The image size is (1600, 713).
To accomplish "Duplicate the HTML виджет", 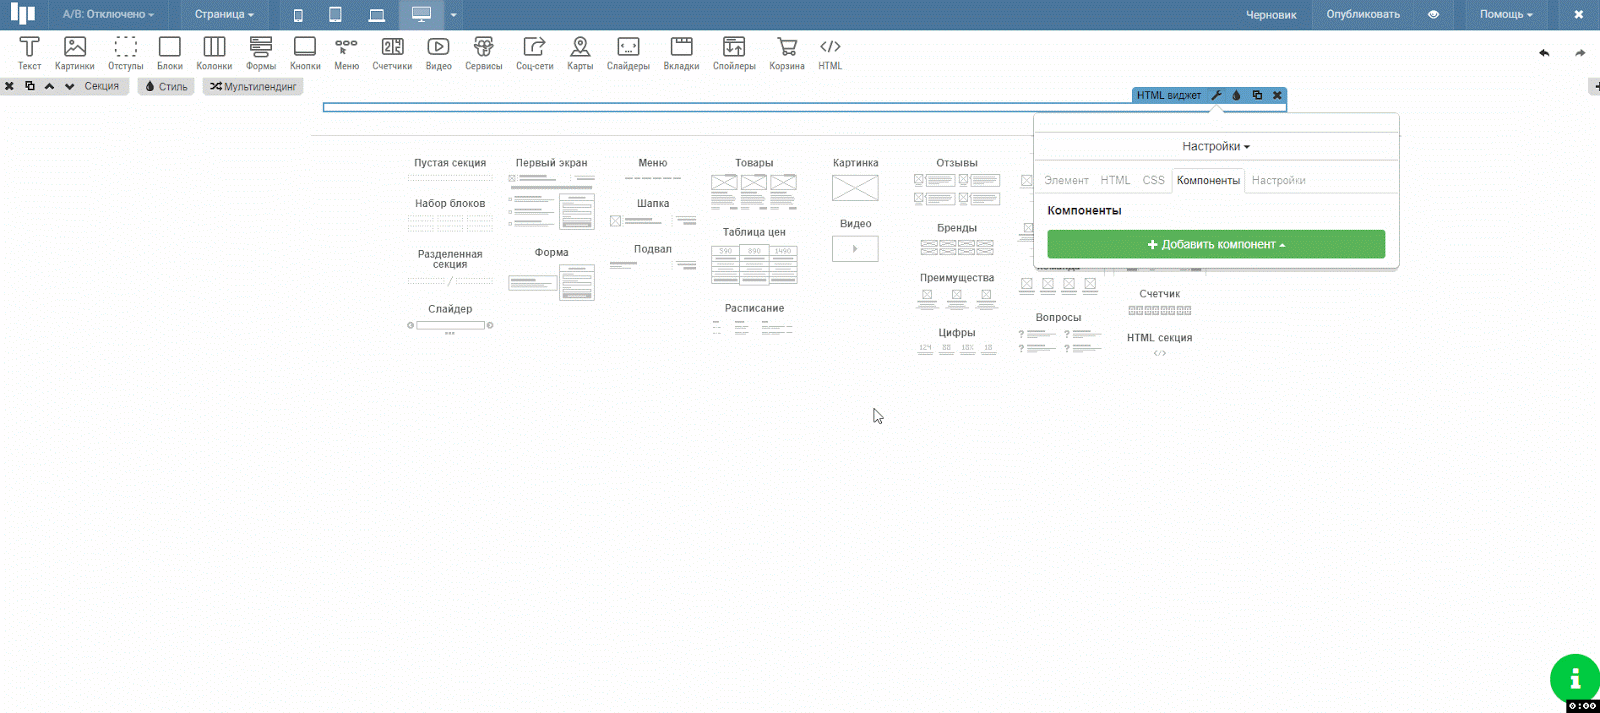I will tap(1257, 95).
